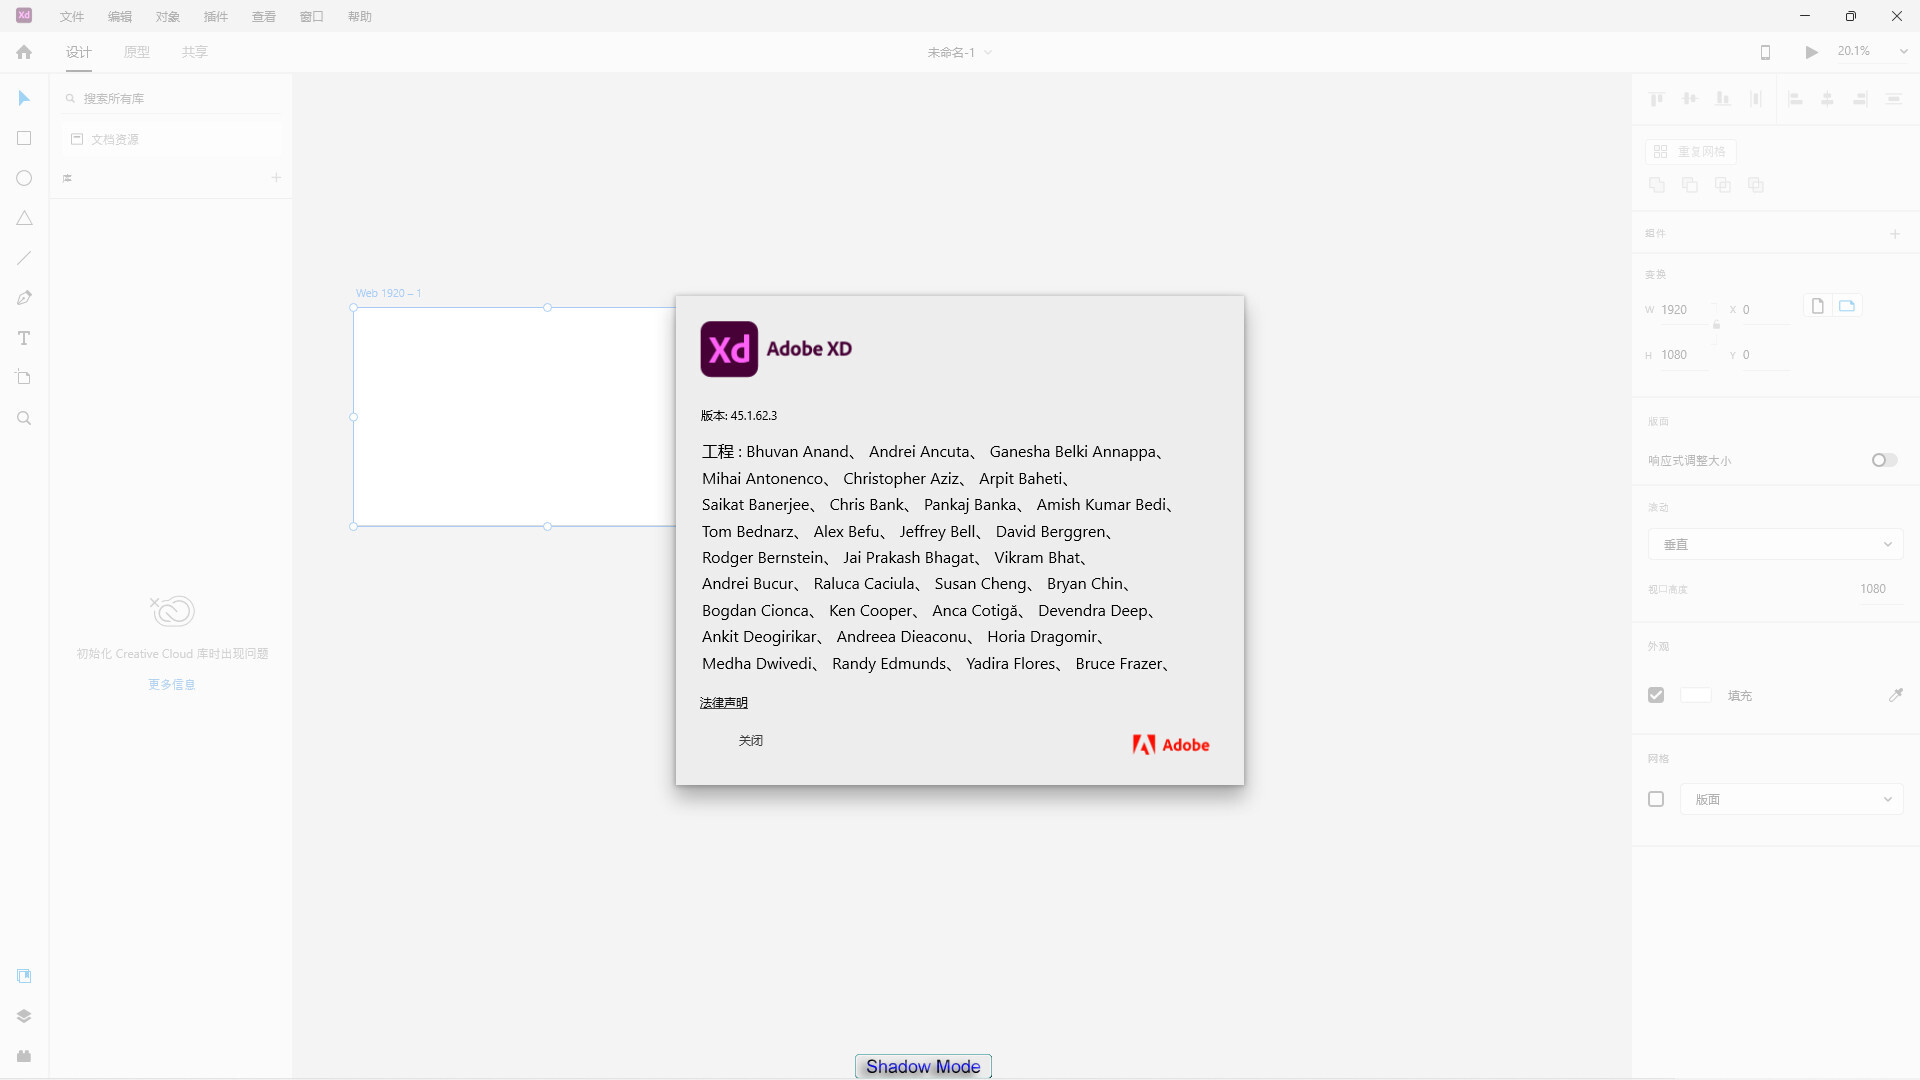Viewport: 1920px width, 1080px height.
Task: Expand the grid type dropdown
Action: [1791, 799]
